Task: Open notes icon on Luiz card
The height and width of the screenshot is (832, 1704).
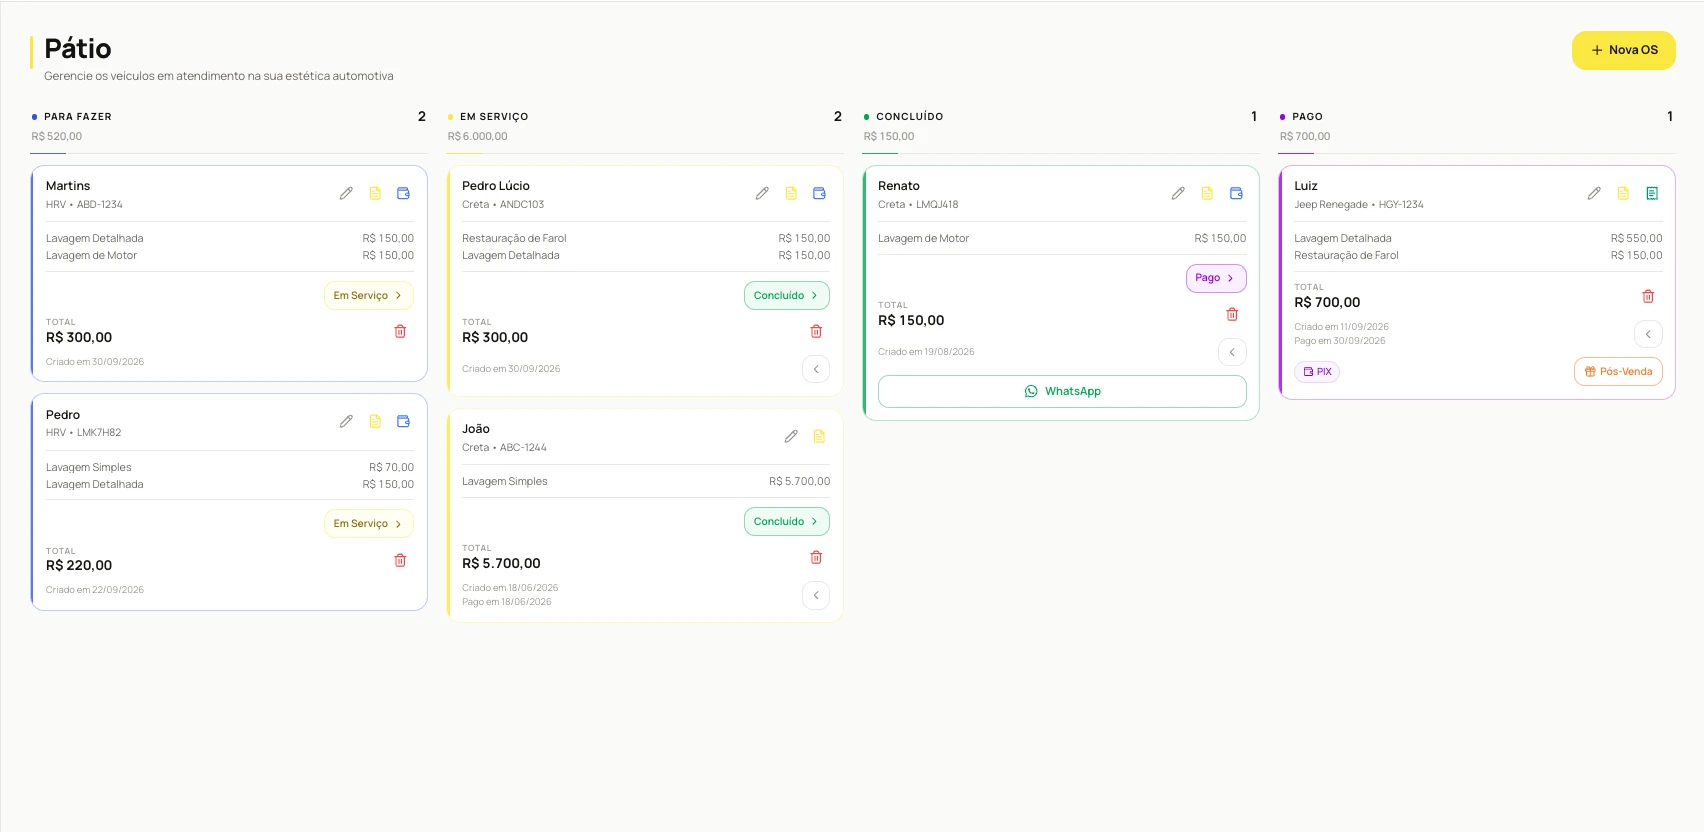Action: pos(1623,193)
